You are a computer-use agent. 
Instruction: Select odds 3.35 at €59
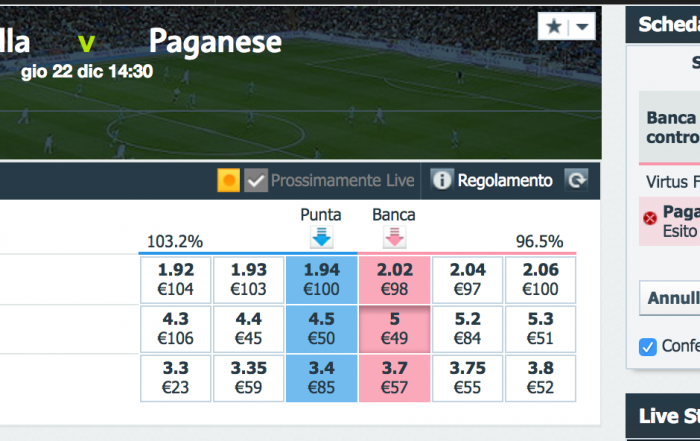click(x=249, y=378)
